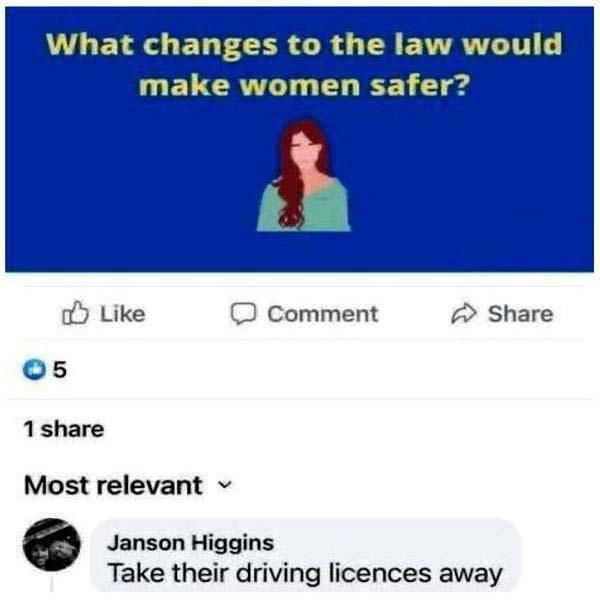
Task: Click the reply thread line under avatar
Action: click(52, 585)
